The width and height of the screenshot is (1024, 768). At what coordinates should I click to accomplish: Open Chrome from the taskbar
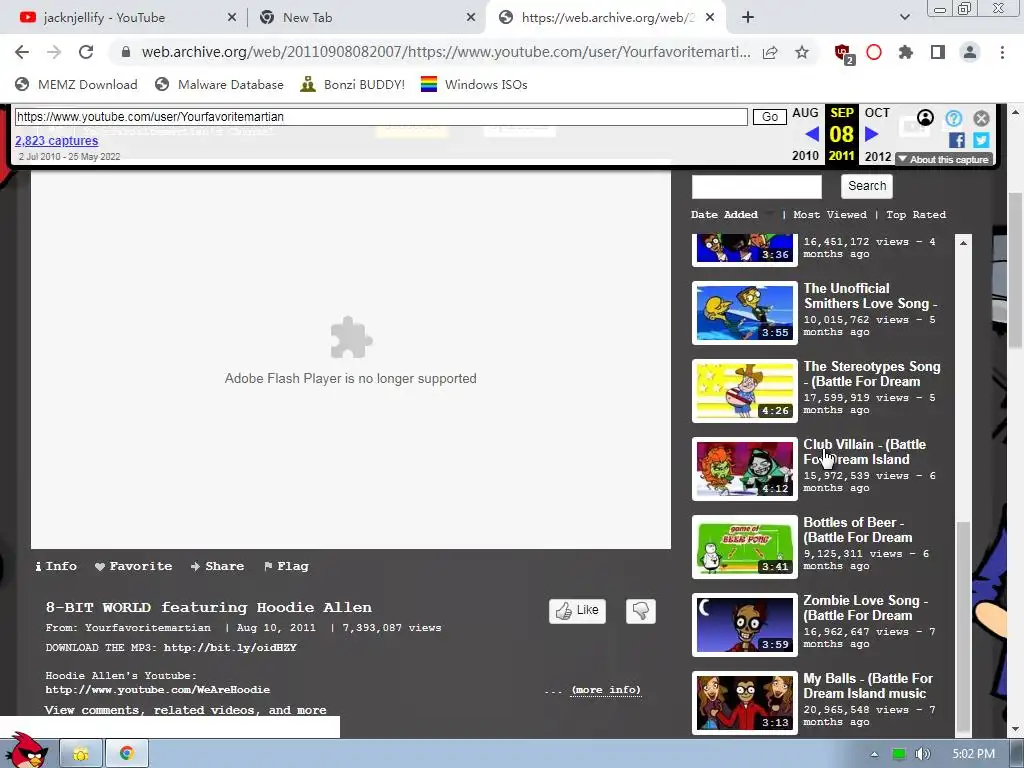[127, 754]
